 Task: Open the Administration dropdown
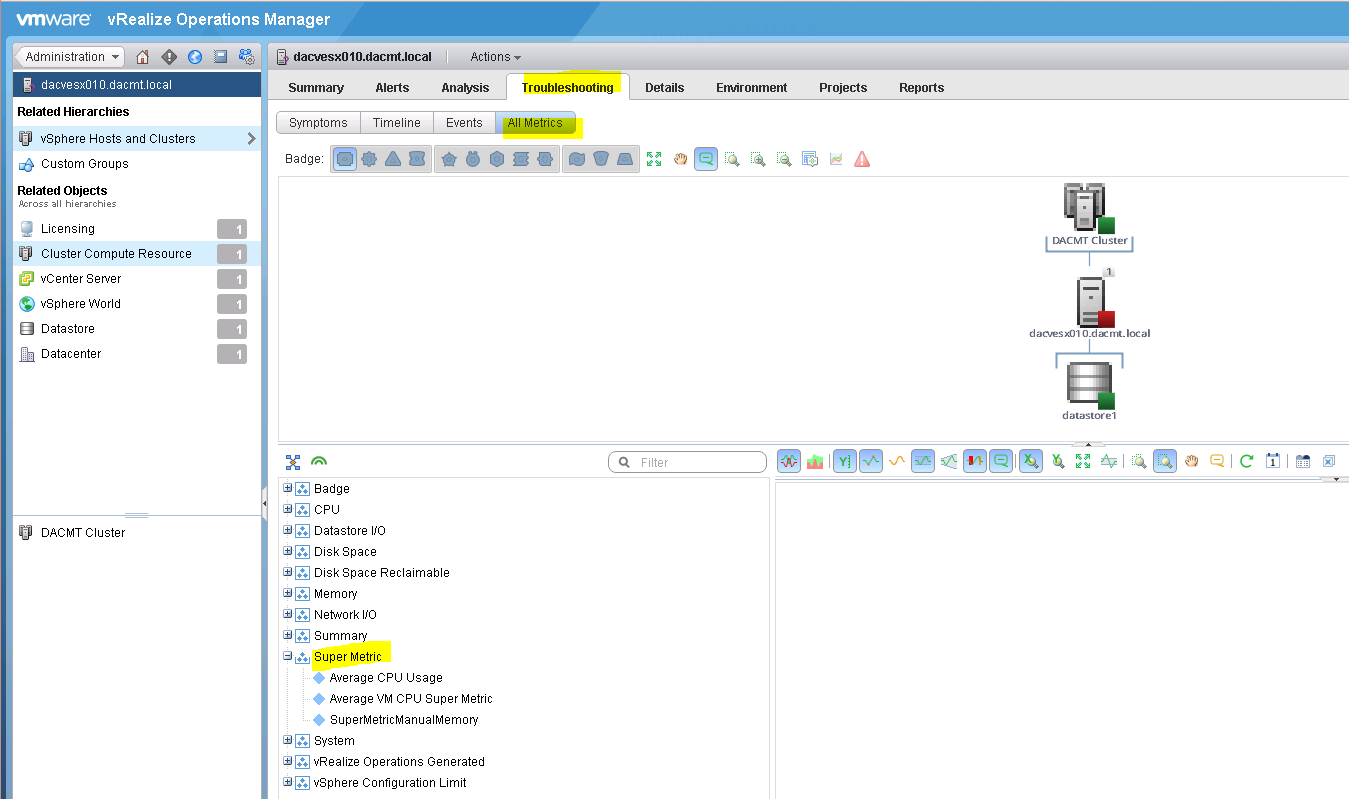(71, 57)
